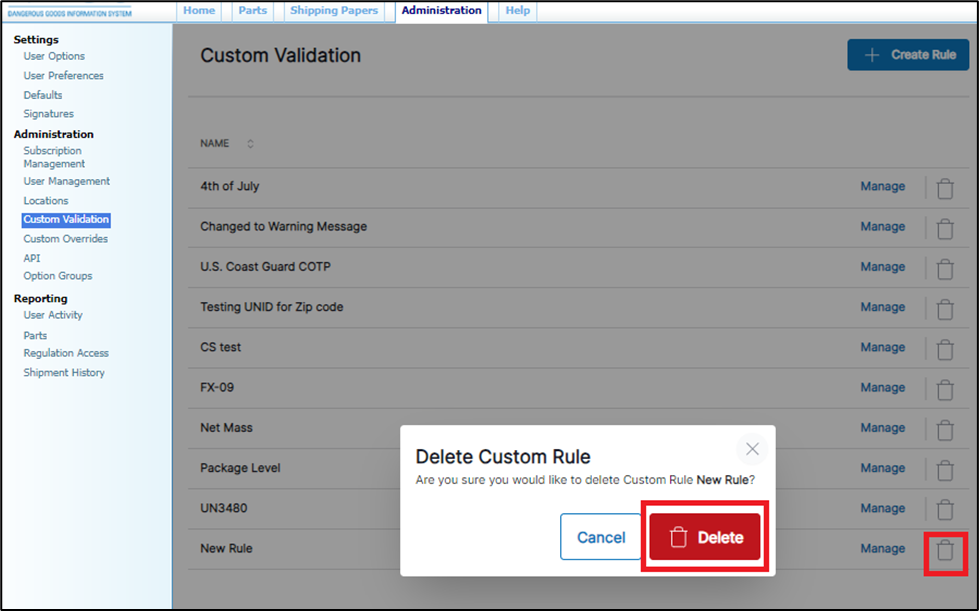Open Shipment History under Reporting
The image size is (979, 611).
coord(64,373)
